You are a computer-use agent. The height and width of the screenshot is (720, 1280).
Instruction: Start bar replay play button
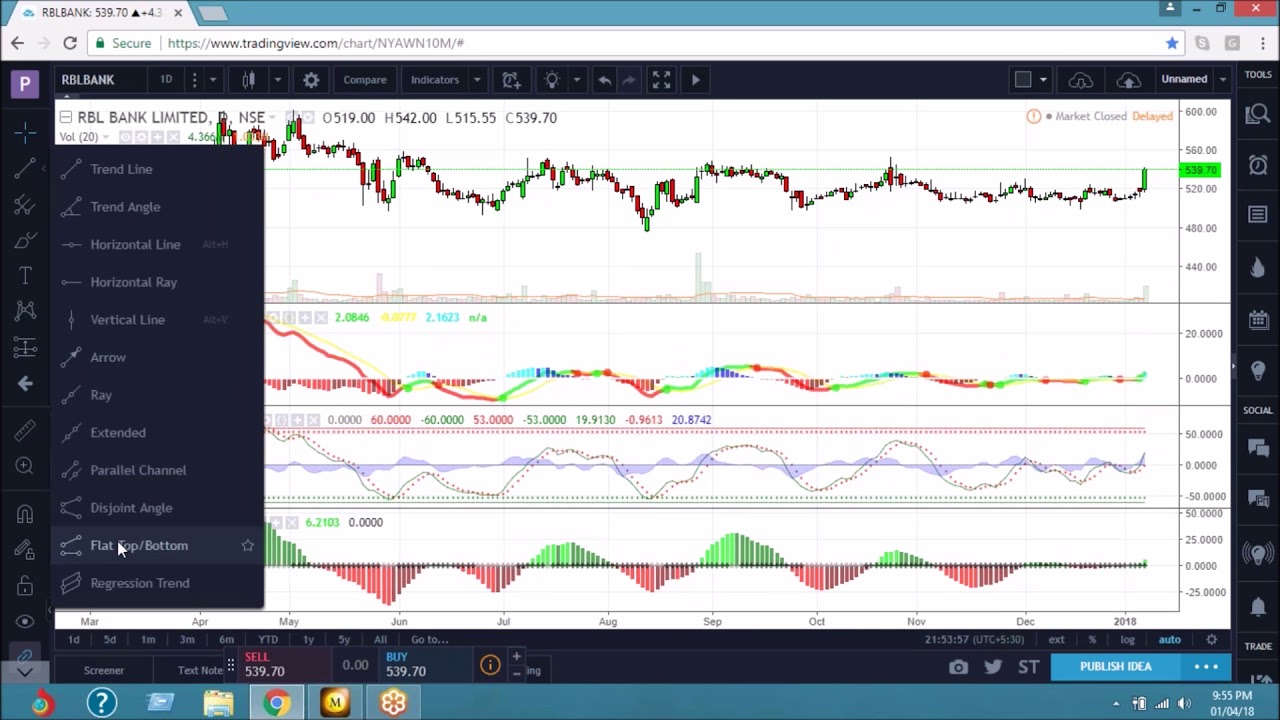click(x=696, y=80)
